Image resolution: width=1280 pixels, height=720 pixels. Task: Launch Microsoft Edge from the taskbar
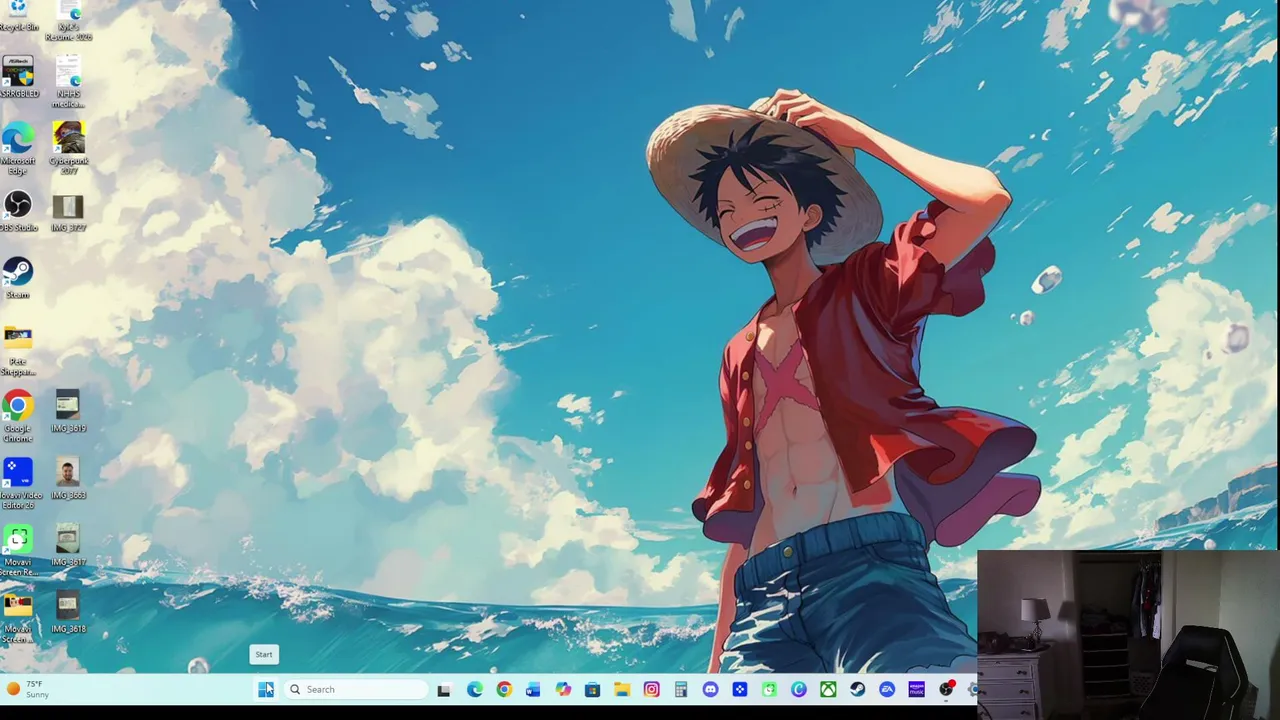pos(474,689)
